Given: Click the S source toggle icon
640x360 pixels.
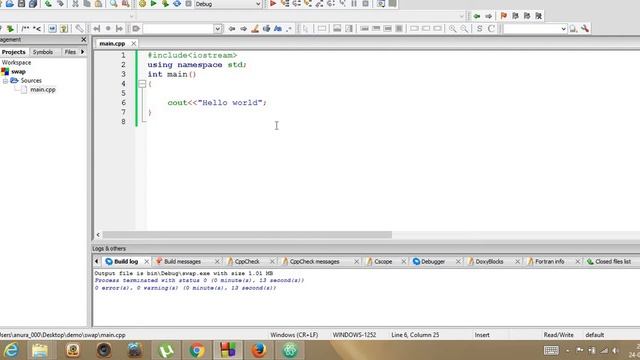Looking at the screenshot, I should 480,29.
